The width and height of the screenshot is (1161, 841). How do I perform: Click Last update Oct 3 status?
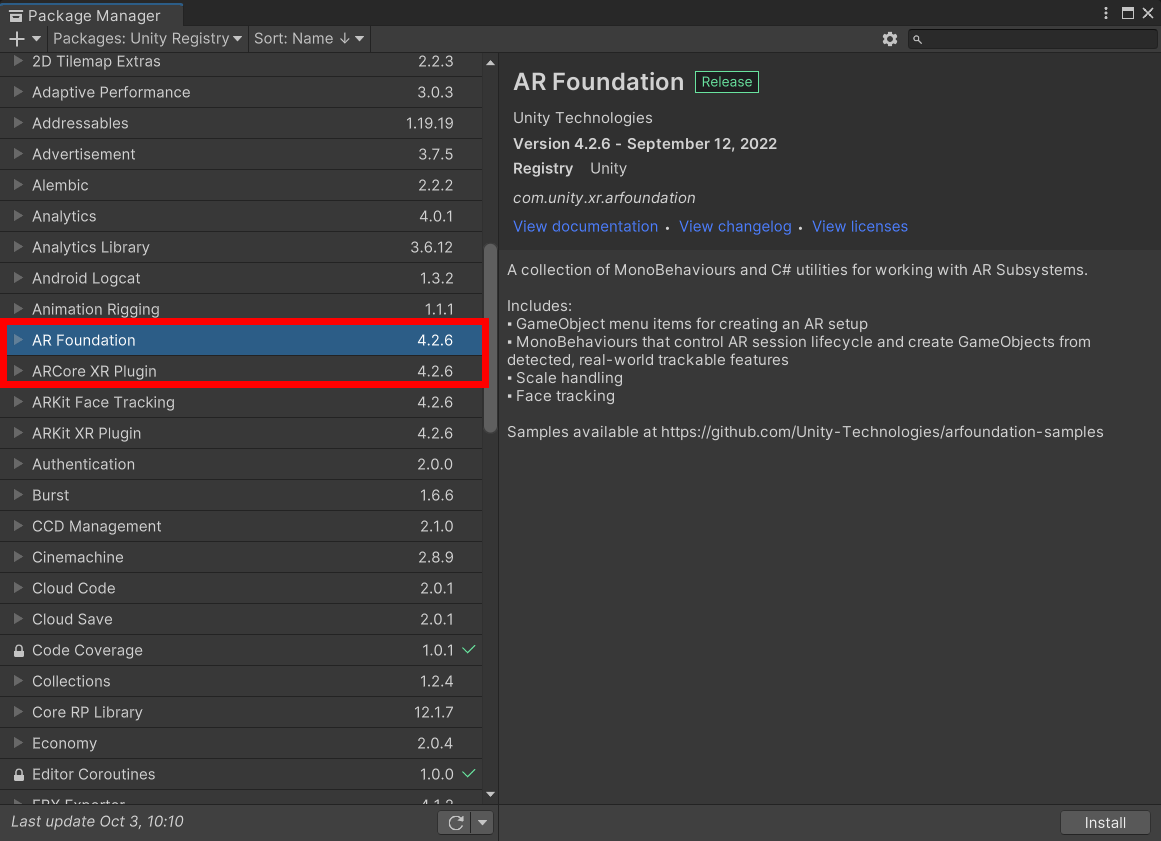[97, 822]
